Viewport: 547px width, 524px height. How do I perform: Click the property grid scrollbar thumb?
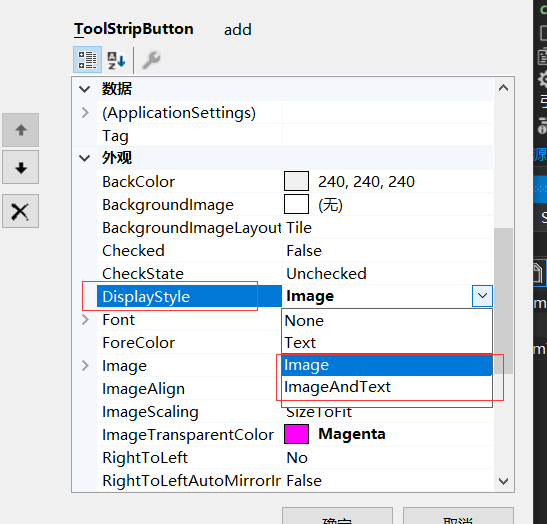tap(503, 301)
